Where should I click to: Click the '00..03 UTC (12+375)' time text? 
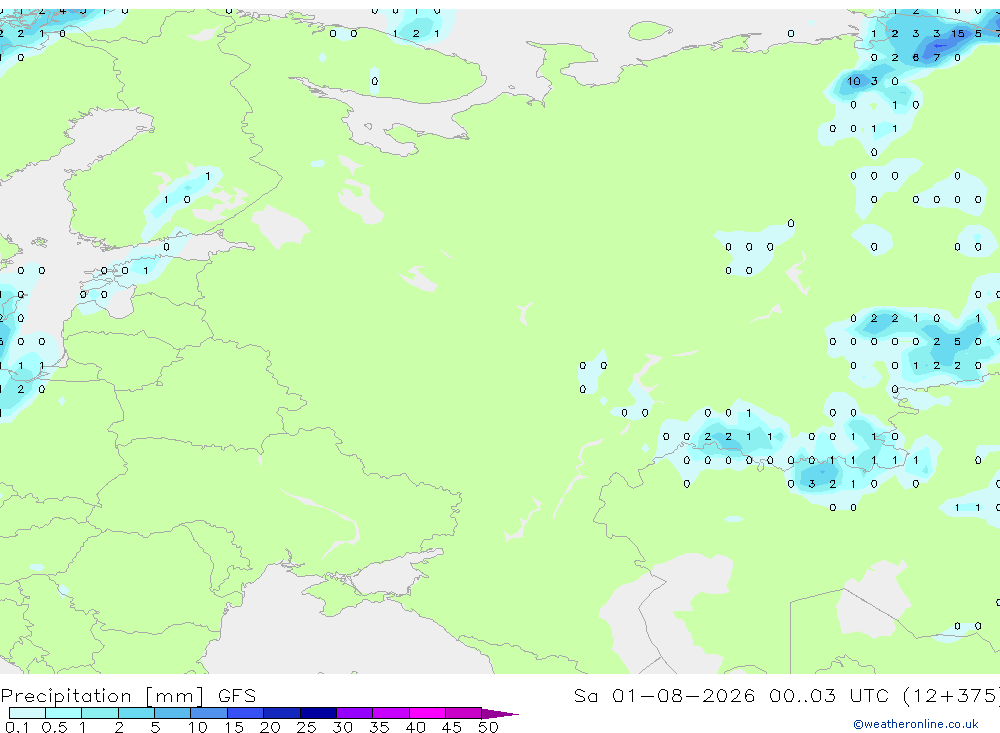coord(884,695)
